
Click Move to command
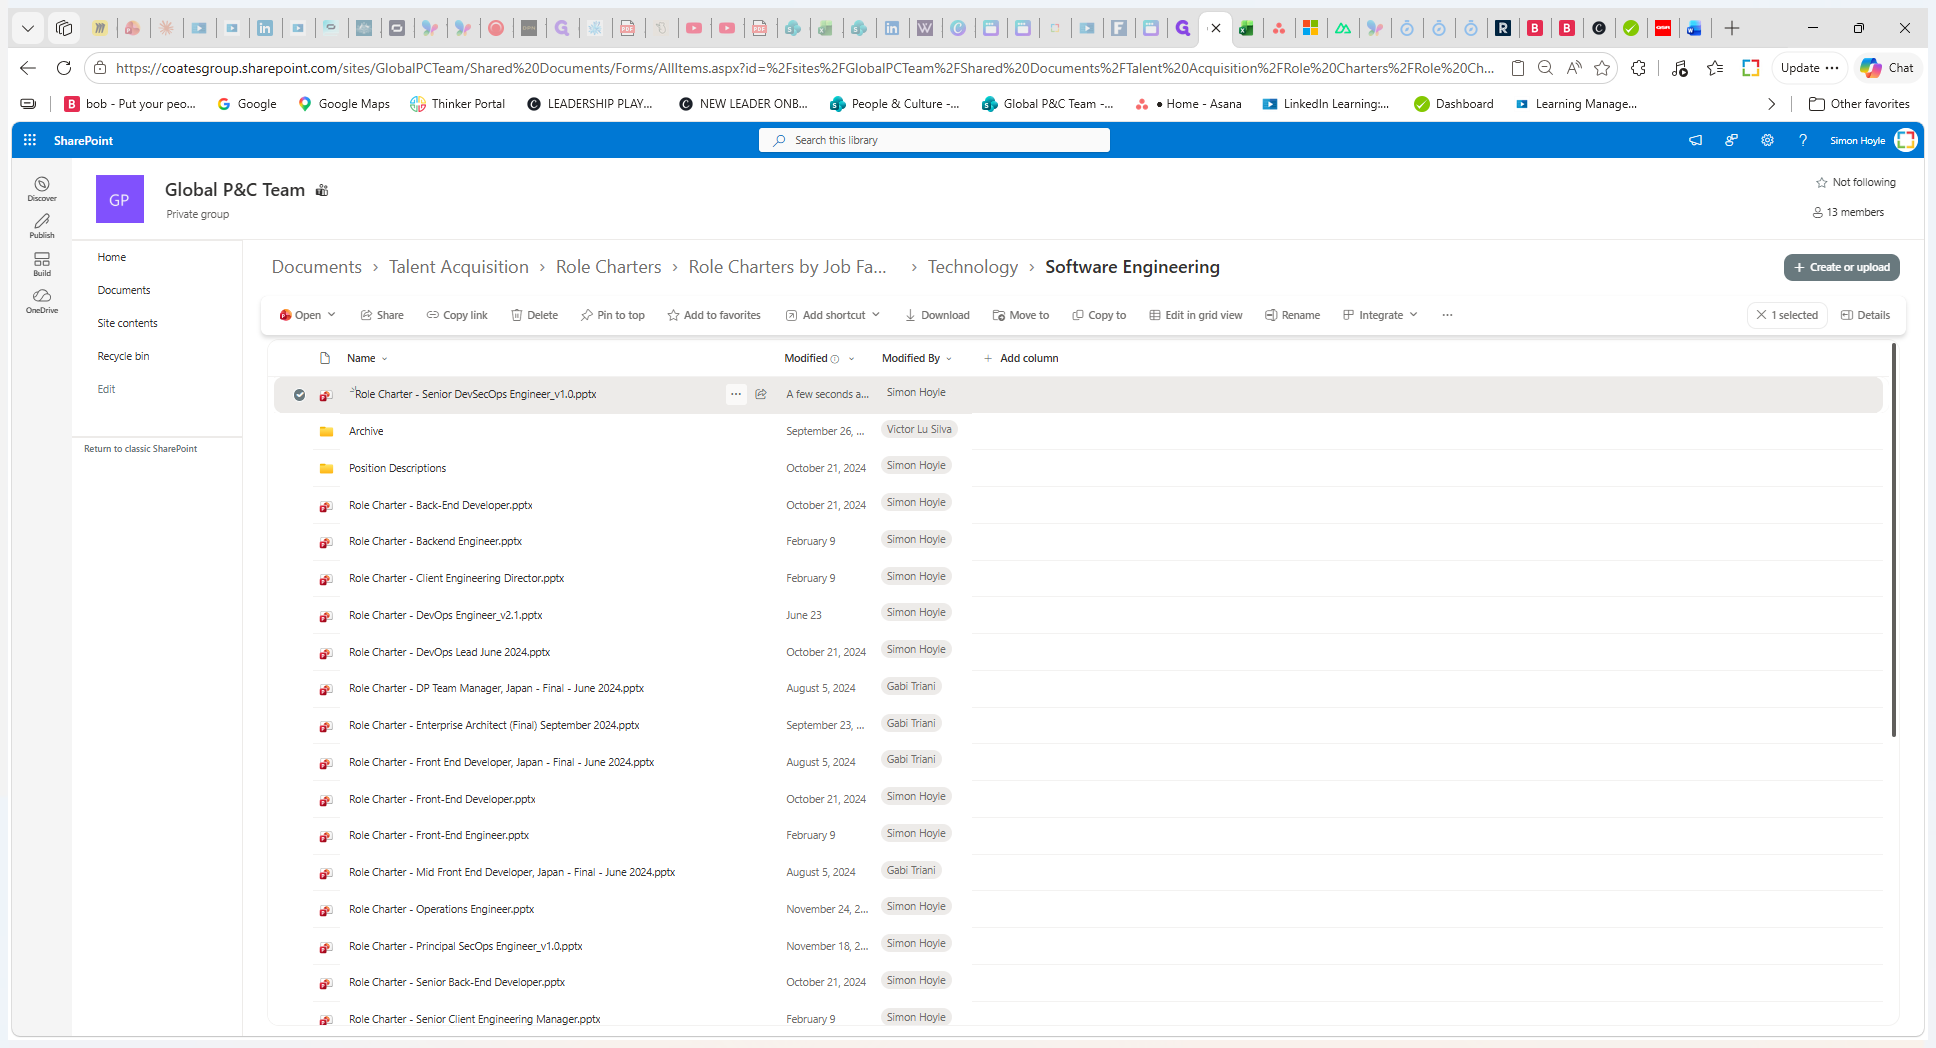tap(1020, 315)
